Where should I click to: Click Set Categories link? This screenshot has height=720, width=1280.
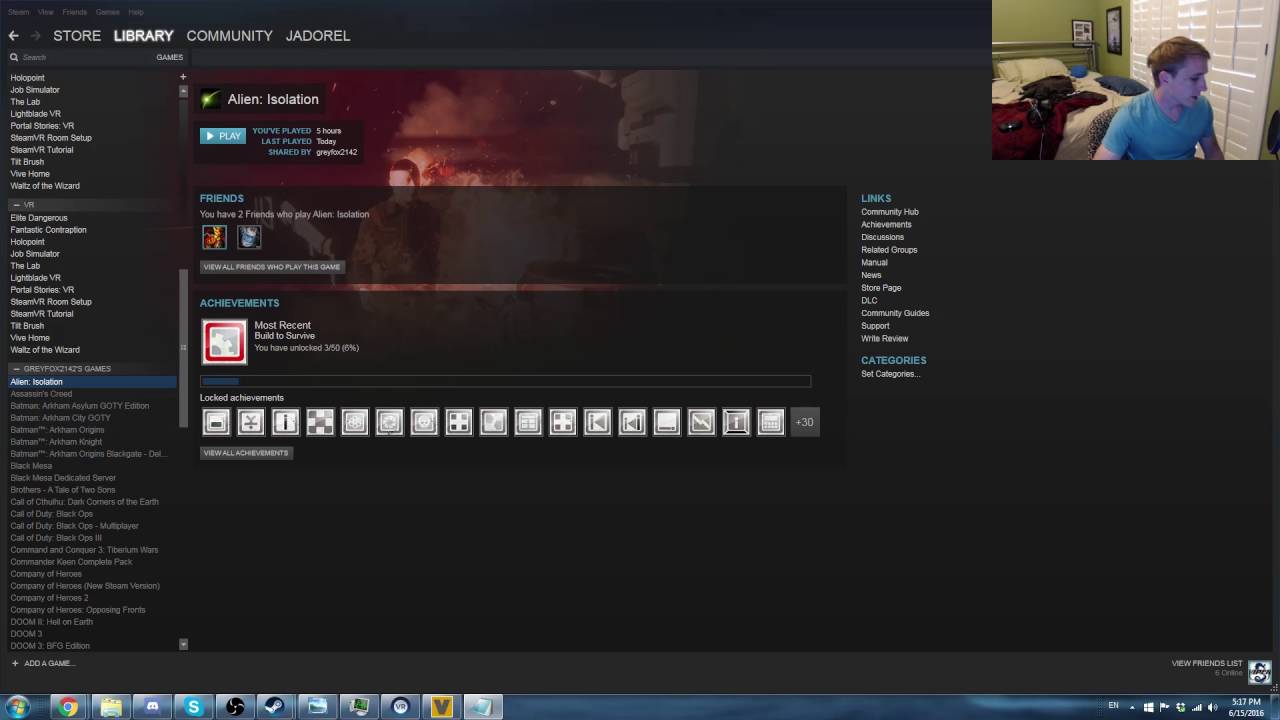pyautogui.click(x=890, y=374)
